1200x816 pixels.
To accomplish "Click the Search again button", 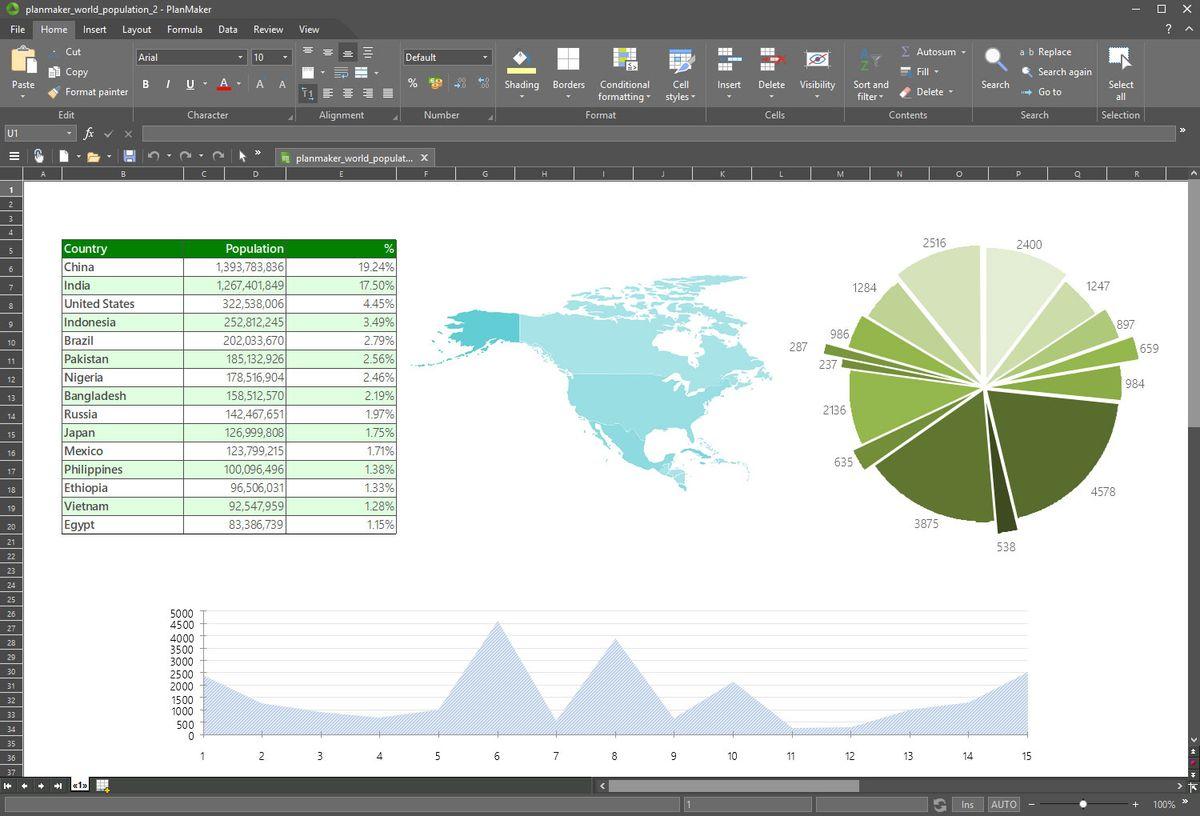I will [1056, 72].
